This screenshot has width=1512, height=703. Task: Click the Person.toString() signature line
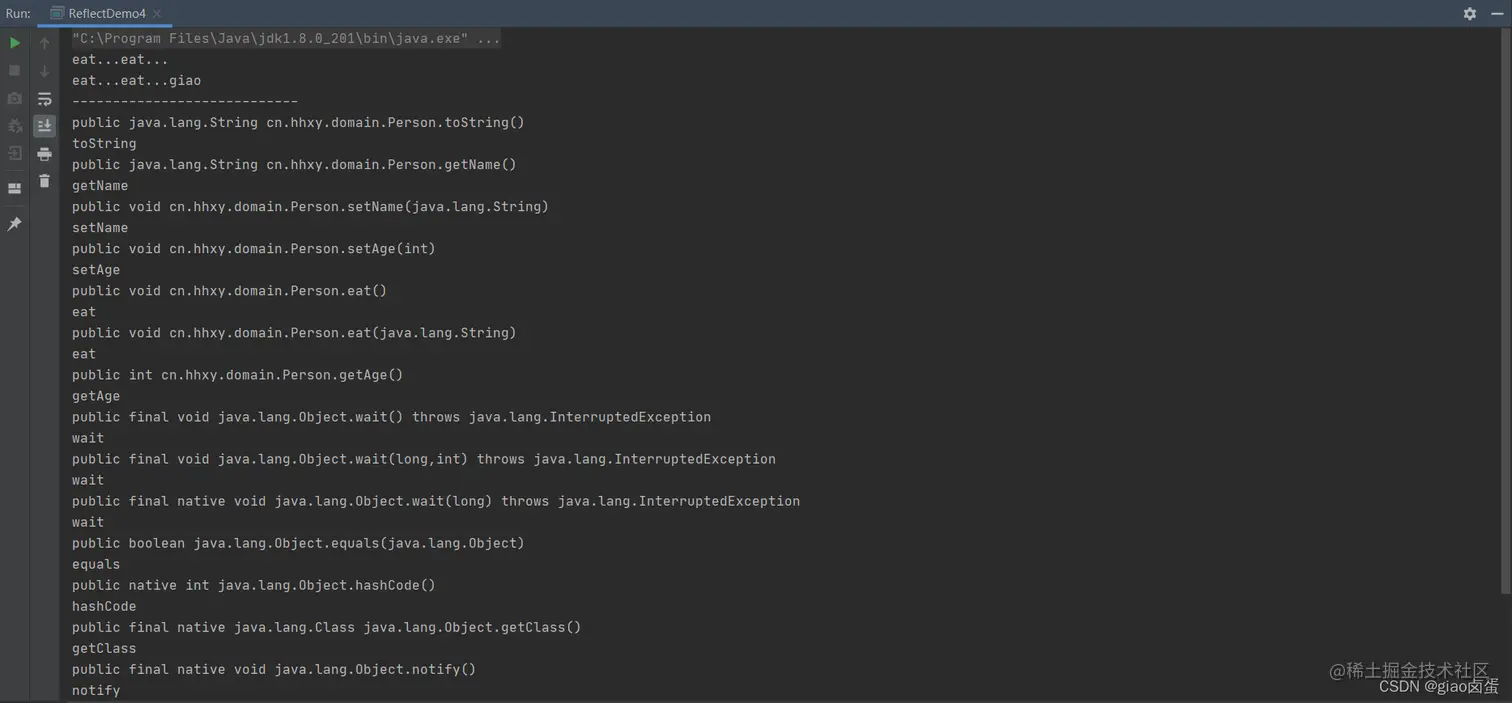pyautogui.click(x=298, y=122)
